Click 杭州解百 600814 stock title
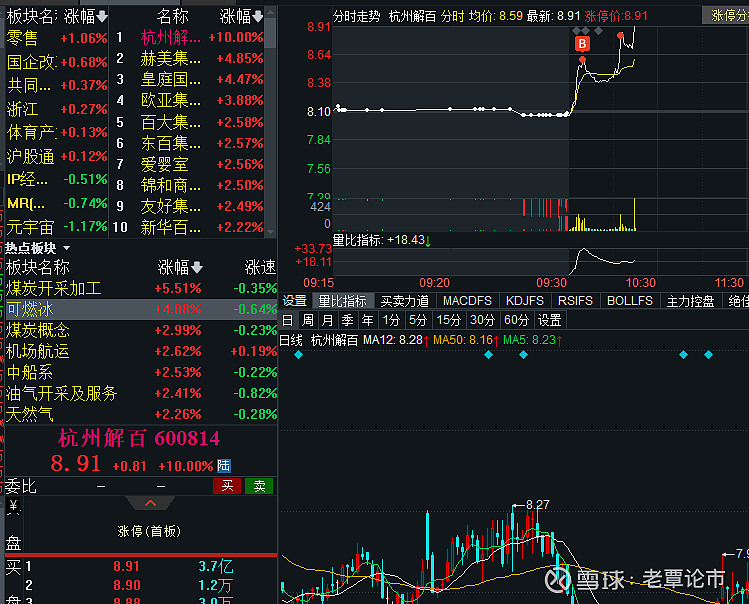The image size is (749, 604). pos(139,438)
